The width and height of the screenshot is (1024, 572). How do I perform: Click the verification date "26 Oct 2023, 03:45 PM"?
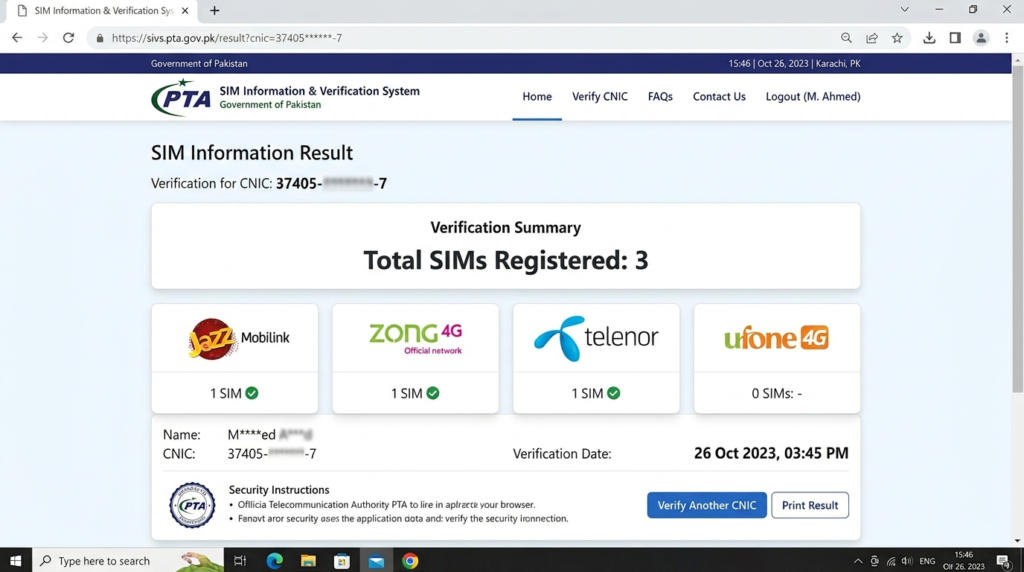click(x=771, y=453)
